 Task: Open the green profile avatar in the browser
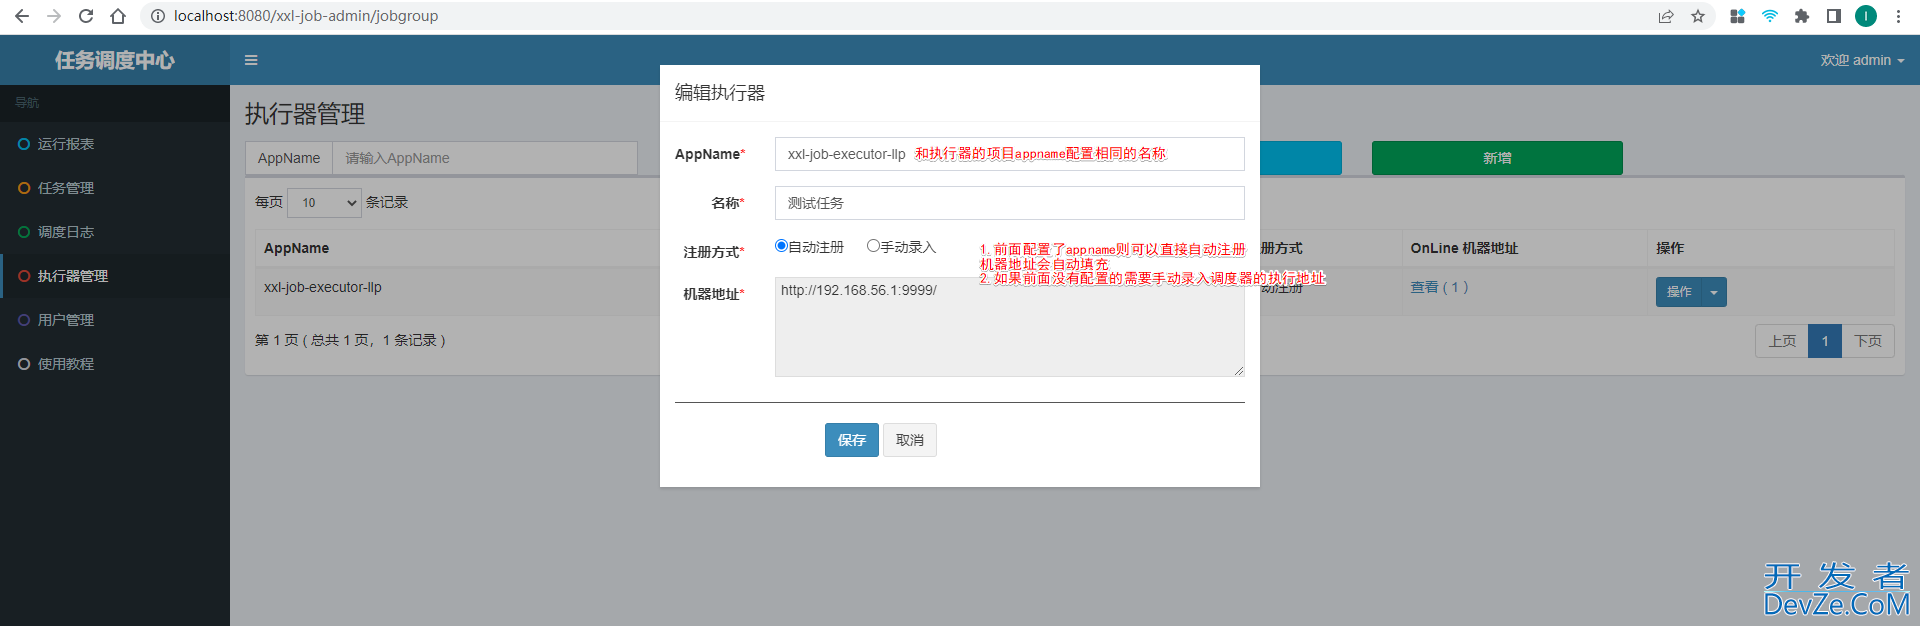[x=1866, y=16]
